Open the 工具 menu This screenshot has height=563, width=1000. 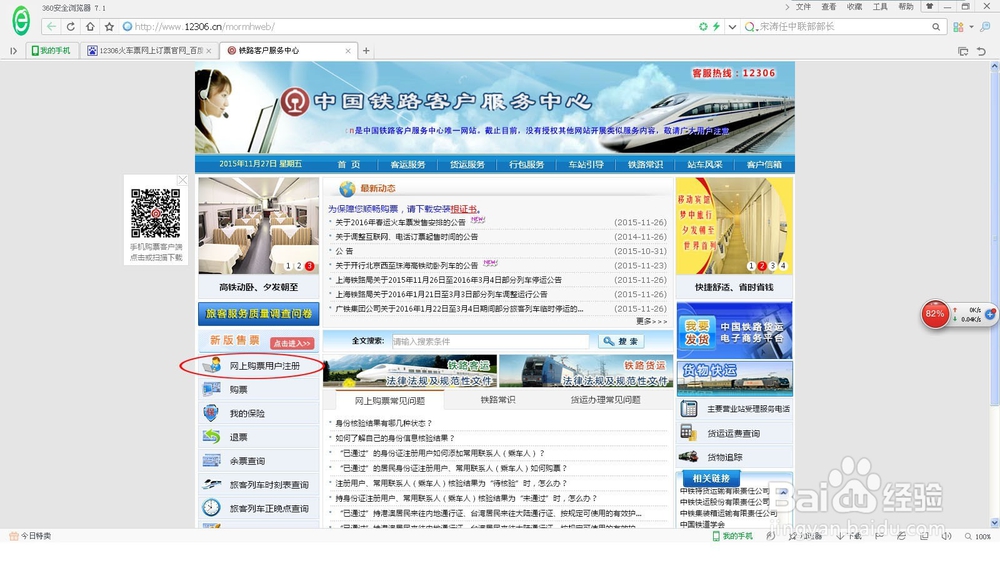[x=880, y=6]
